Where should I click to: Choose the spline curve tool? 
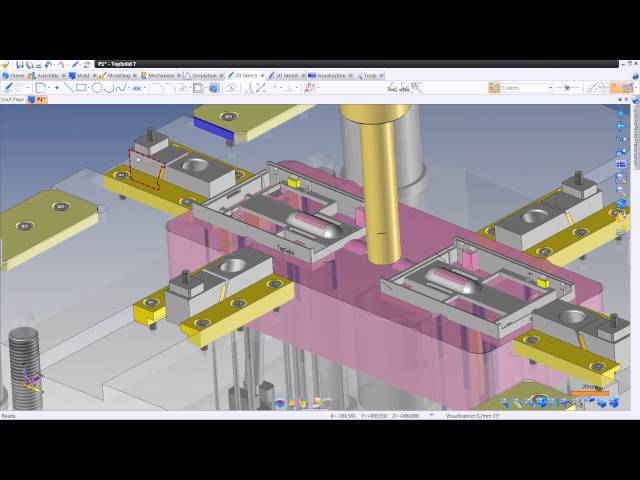click(x=122, y=88)
